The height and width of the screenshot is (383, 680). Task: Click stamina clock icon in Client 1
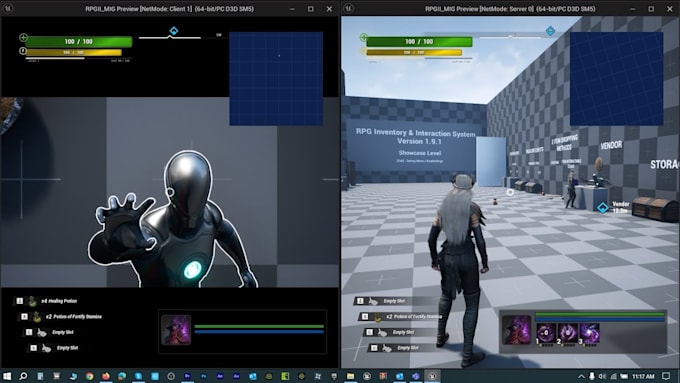tap(23, 51)
